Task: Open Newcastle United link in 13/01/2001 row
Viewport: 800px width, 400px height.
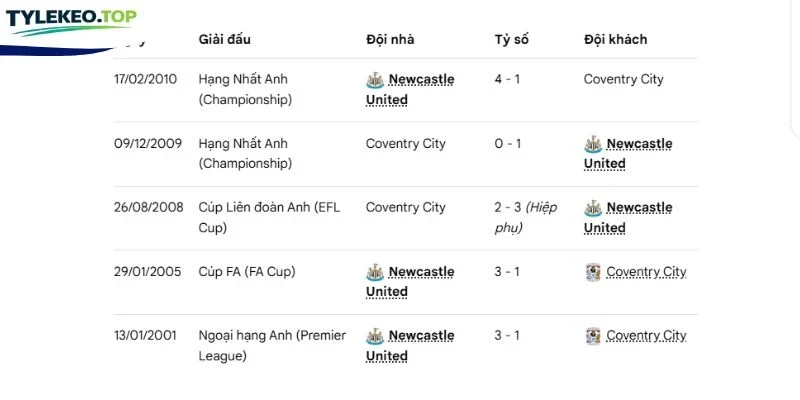Action: 410,345
